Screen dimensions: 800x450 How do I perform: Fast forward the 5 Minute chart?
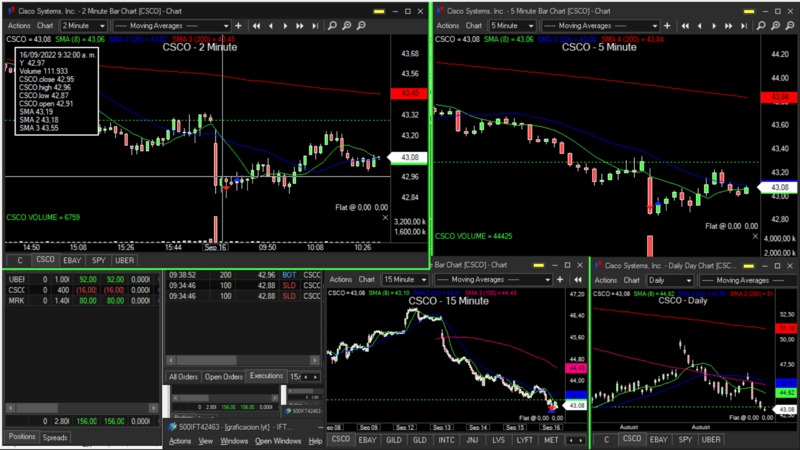tap(727, 25)
